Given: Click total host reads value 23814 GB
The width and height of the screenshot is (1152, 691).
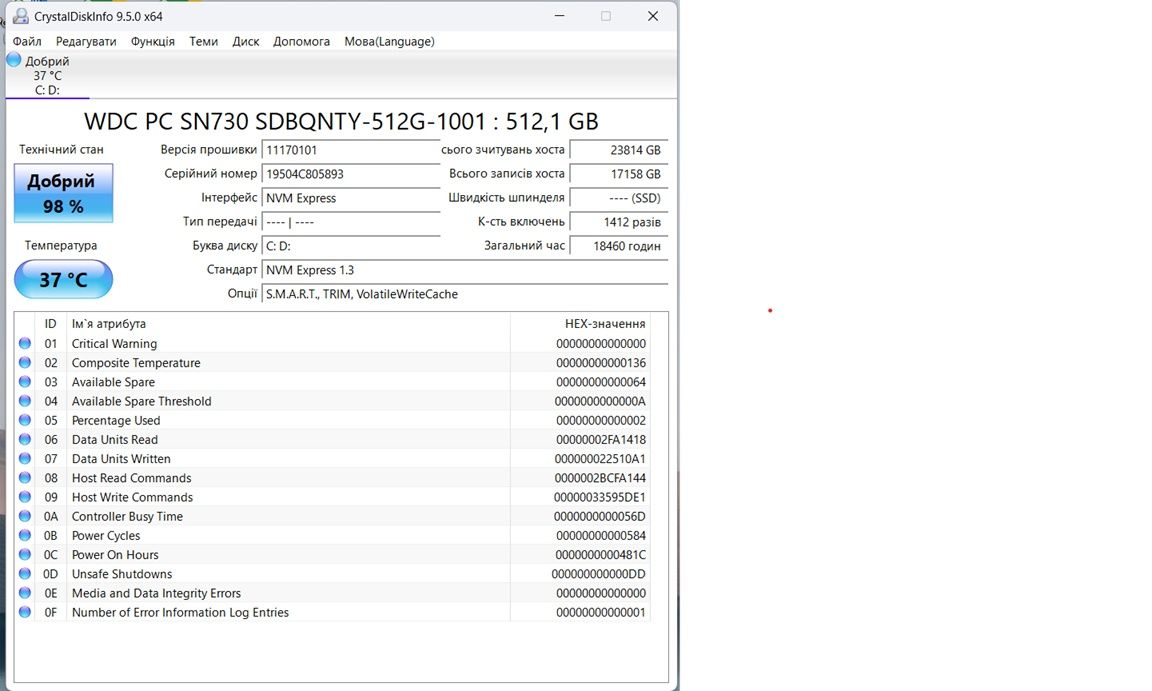Looking at the screenshot, I should point(619,150).
